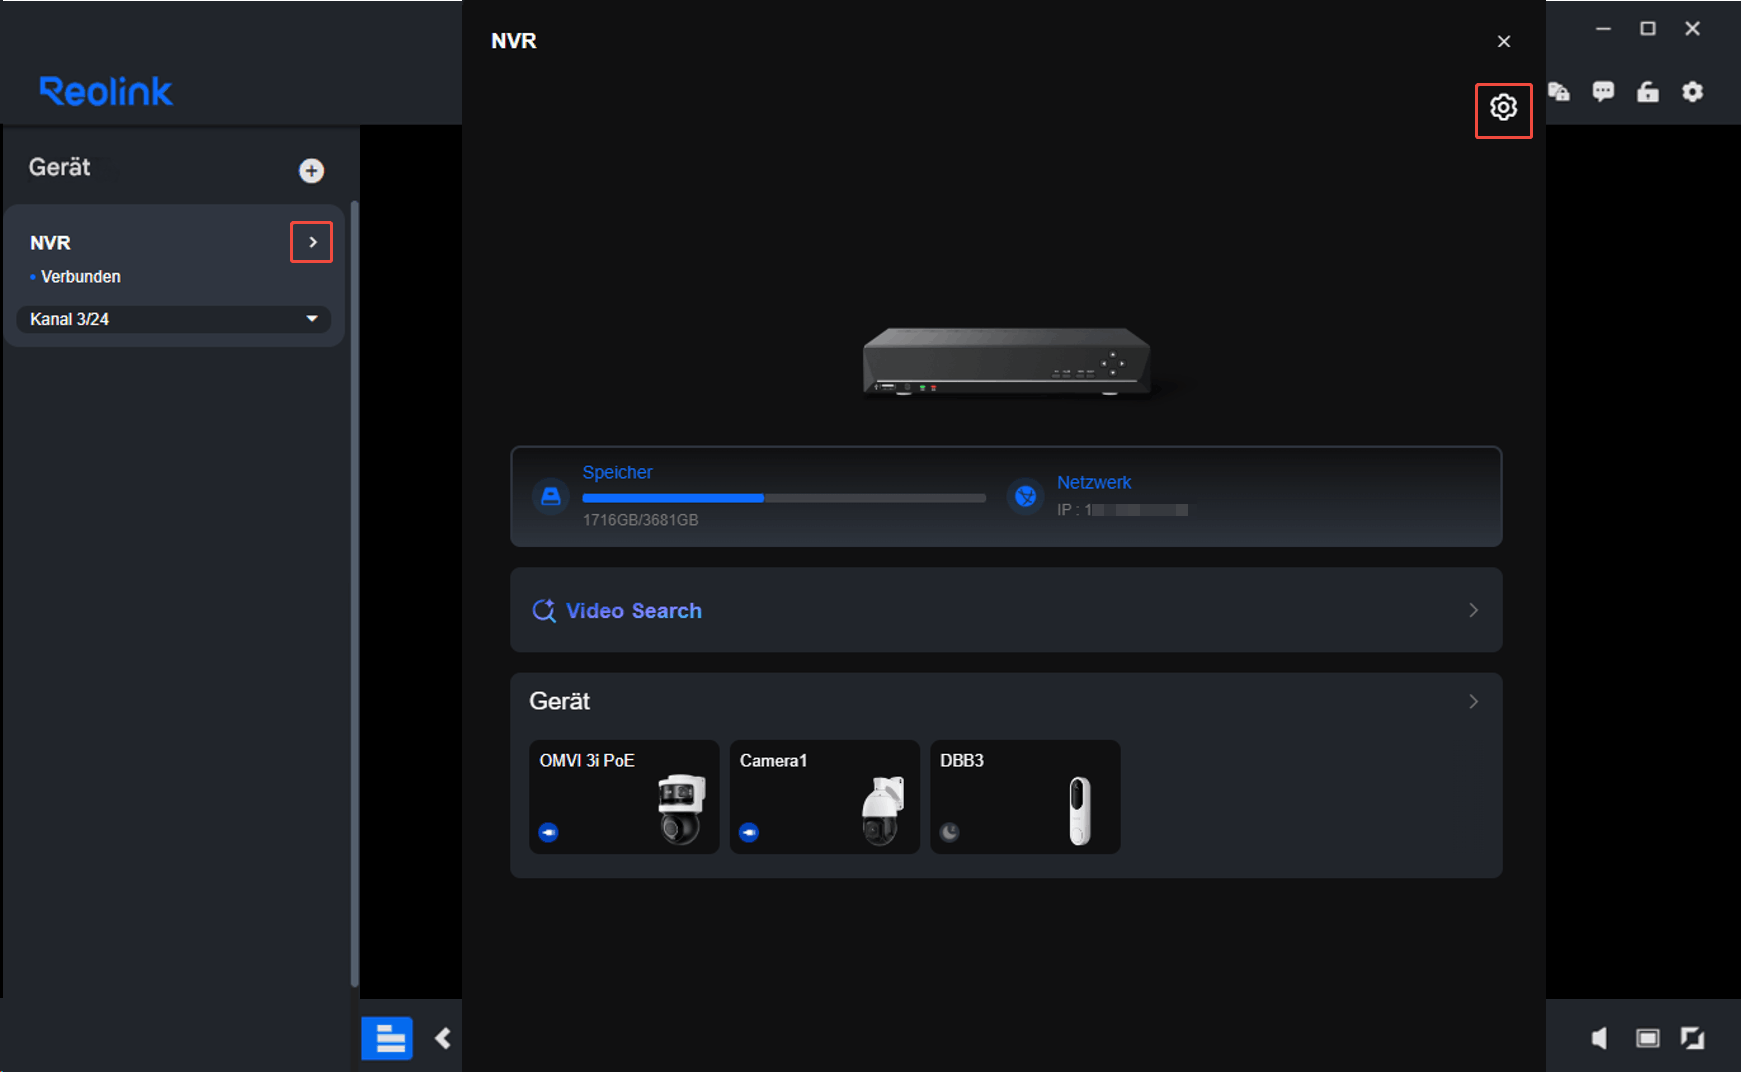Image resolution: width=1741 pixels, height=1072 pixels.
Task: Add a new device with the plus icon
Action: 311,170
